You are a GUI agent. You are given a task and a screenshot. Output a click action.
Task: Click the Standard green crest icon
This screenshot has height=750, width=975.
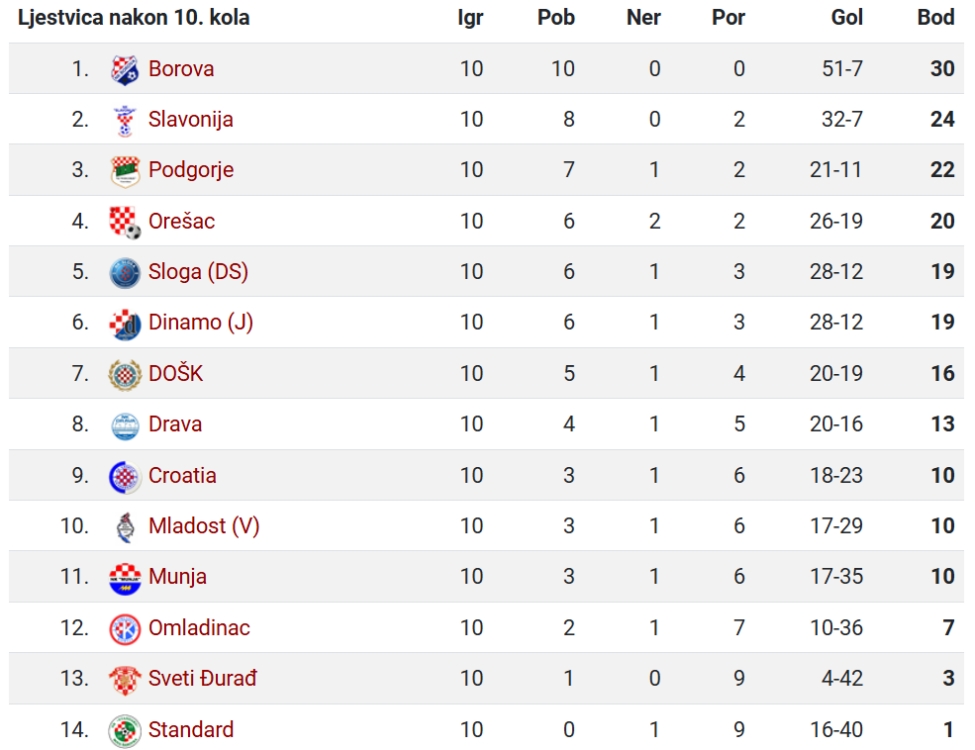pyautogui.click(x=124, y=730)
